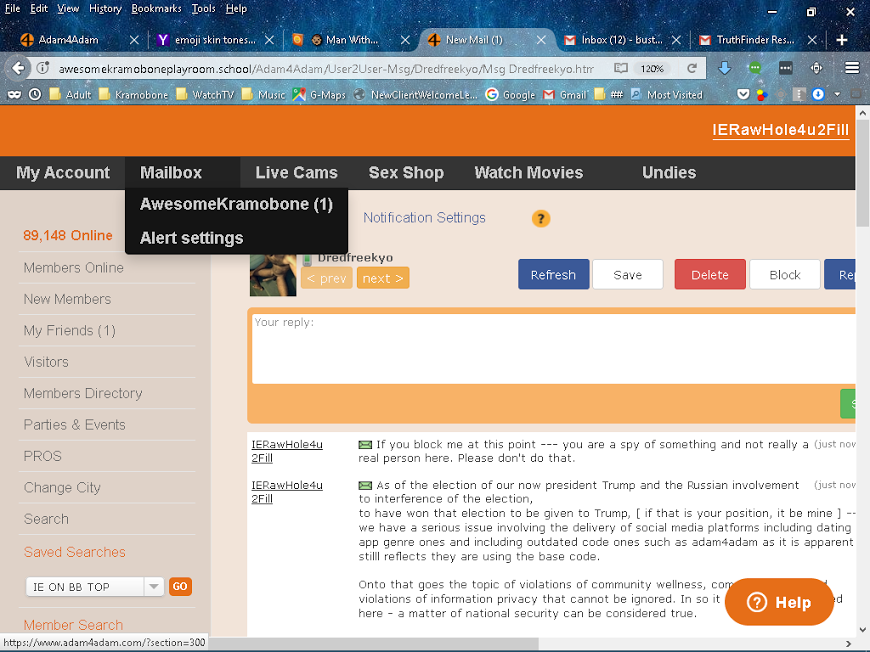Open the saved search dropdown showing IE ON BB TOP
Screen dimensions: 870x652
tap(95, 587)
